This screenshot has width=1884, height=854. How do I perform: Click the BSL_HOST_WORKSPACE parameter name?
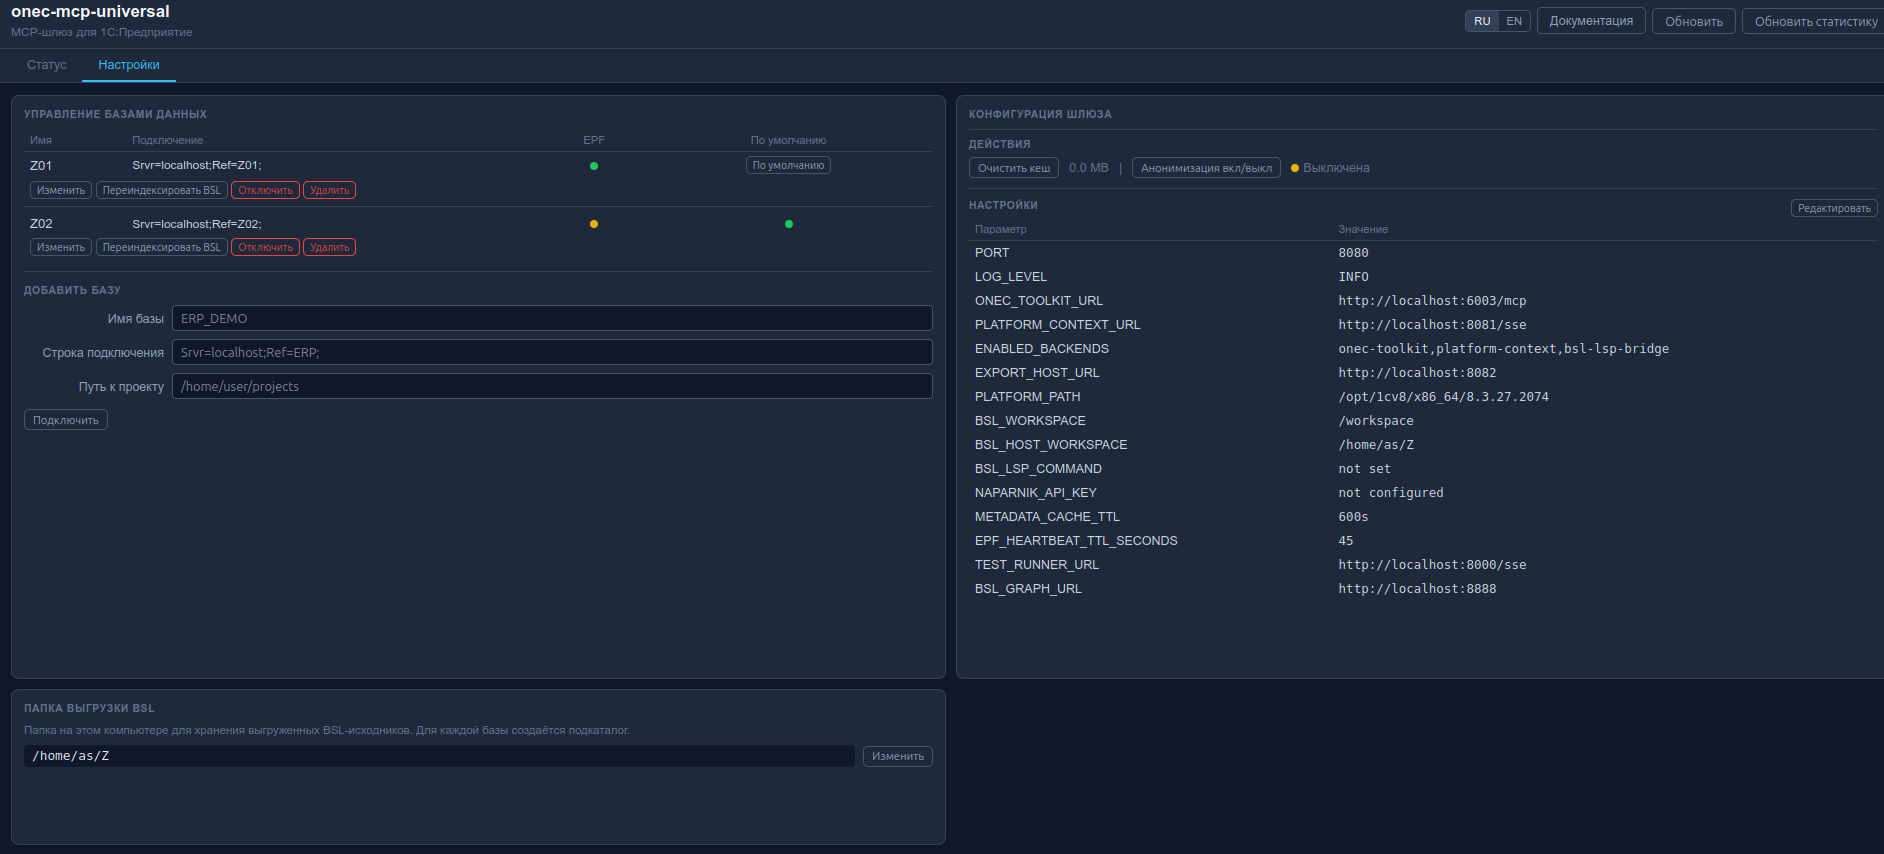tap(1051, 445)
